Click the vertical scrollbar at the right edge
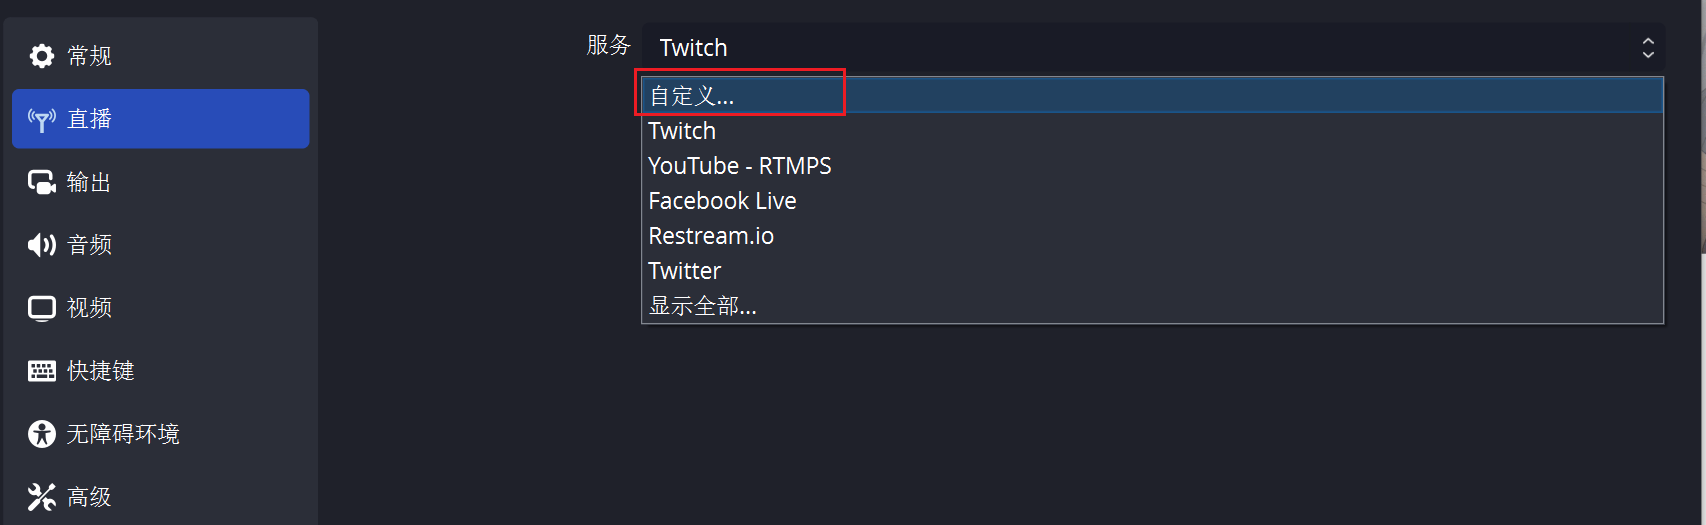Screen dimensions: 1706x525 1703,120
